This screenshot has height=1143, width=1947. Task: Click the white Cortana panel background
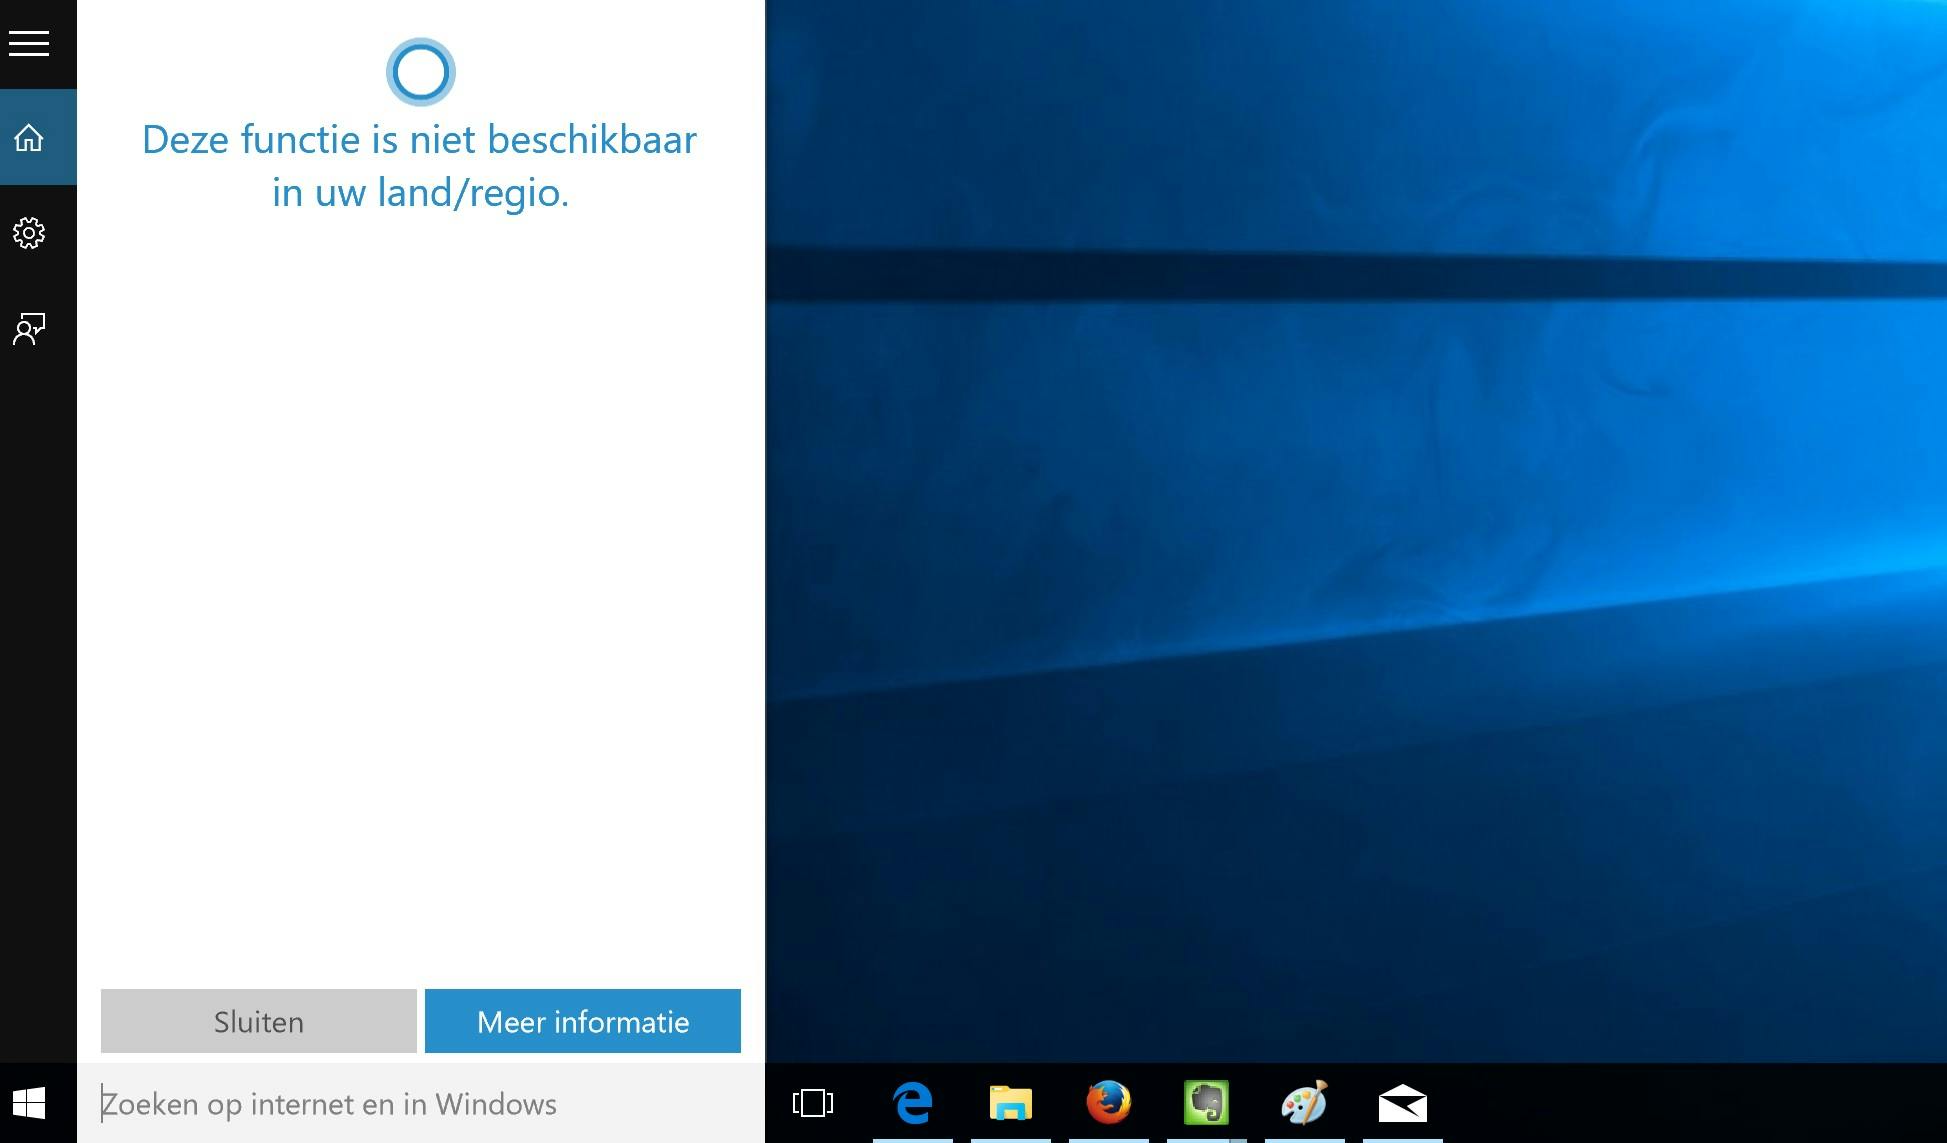click(x=420, y=600)
